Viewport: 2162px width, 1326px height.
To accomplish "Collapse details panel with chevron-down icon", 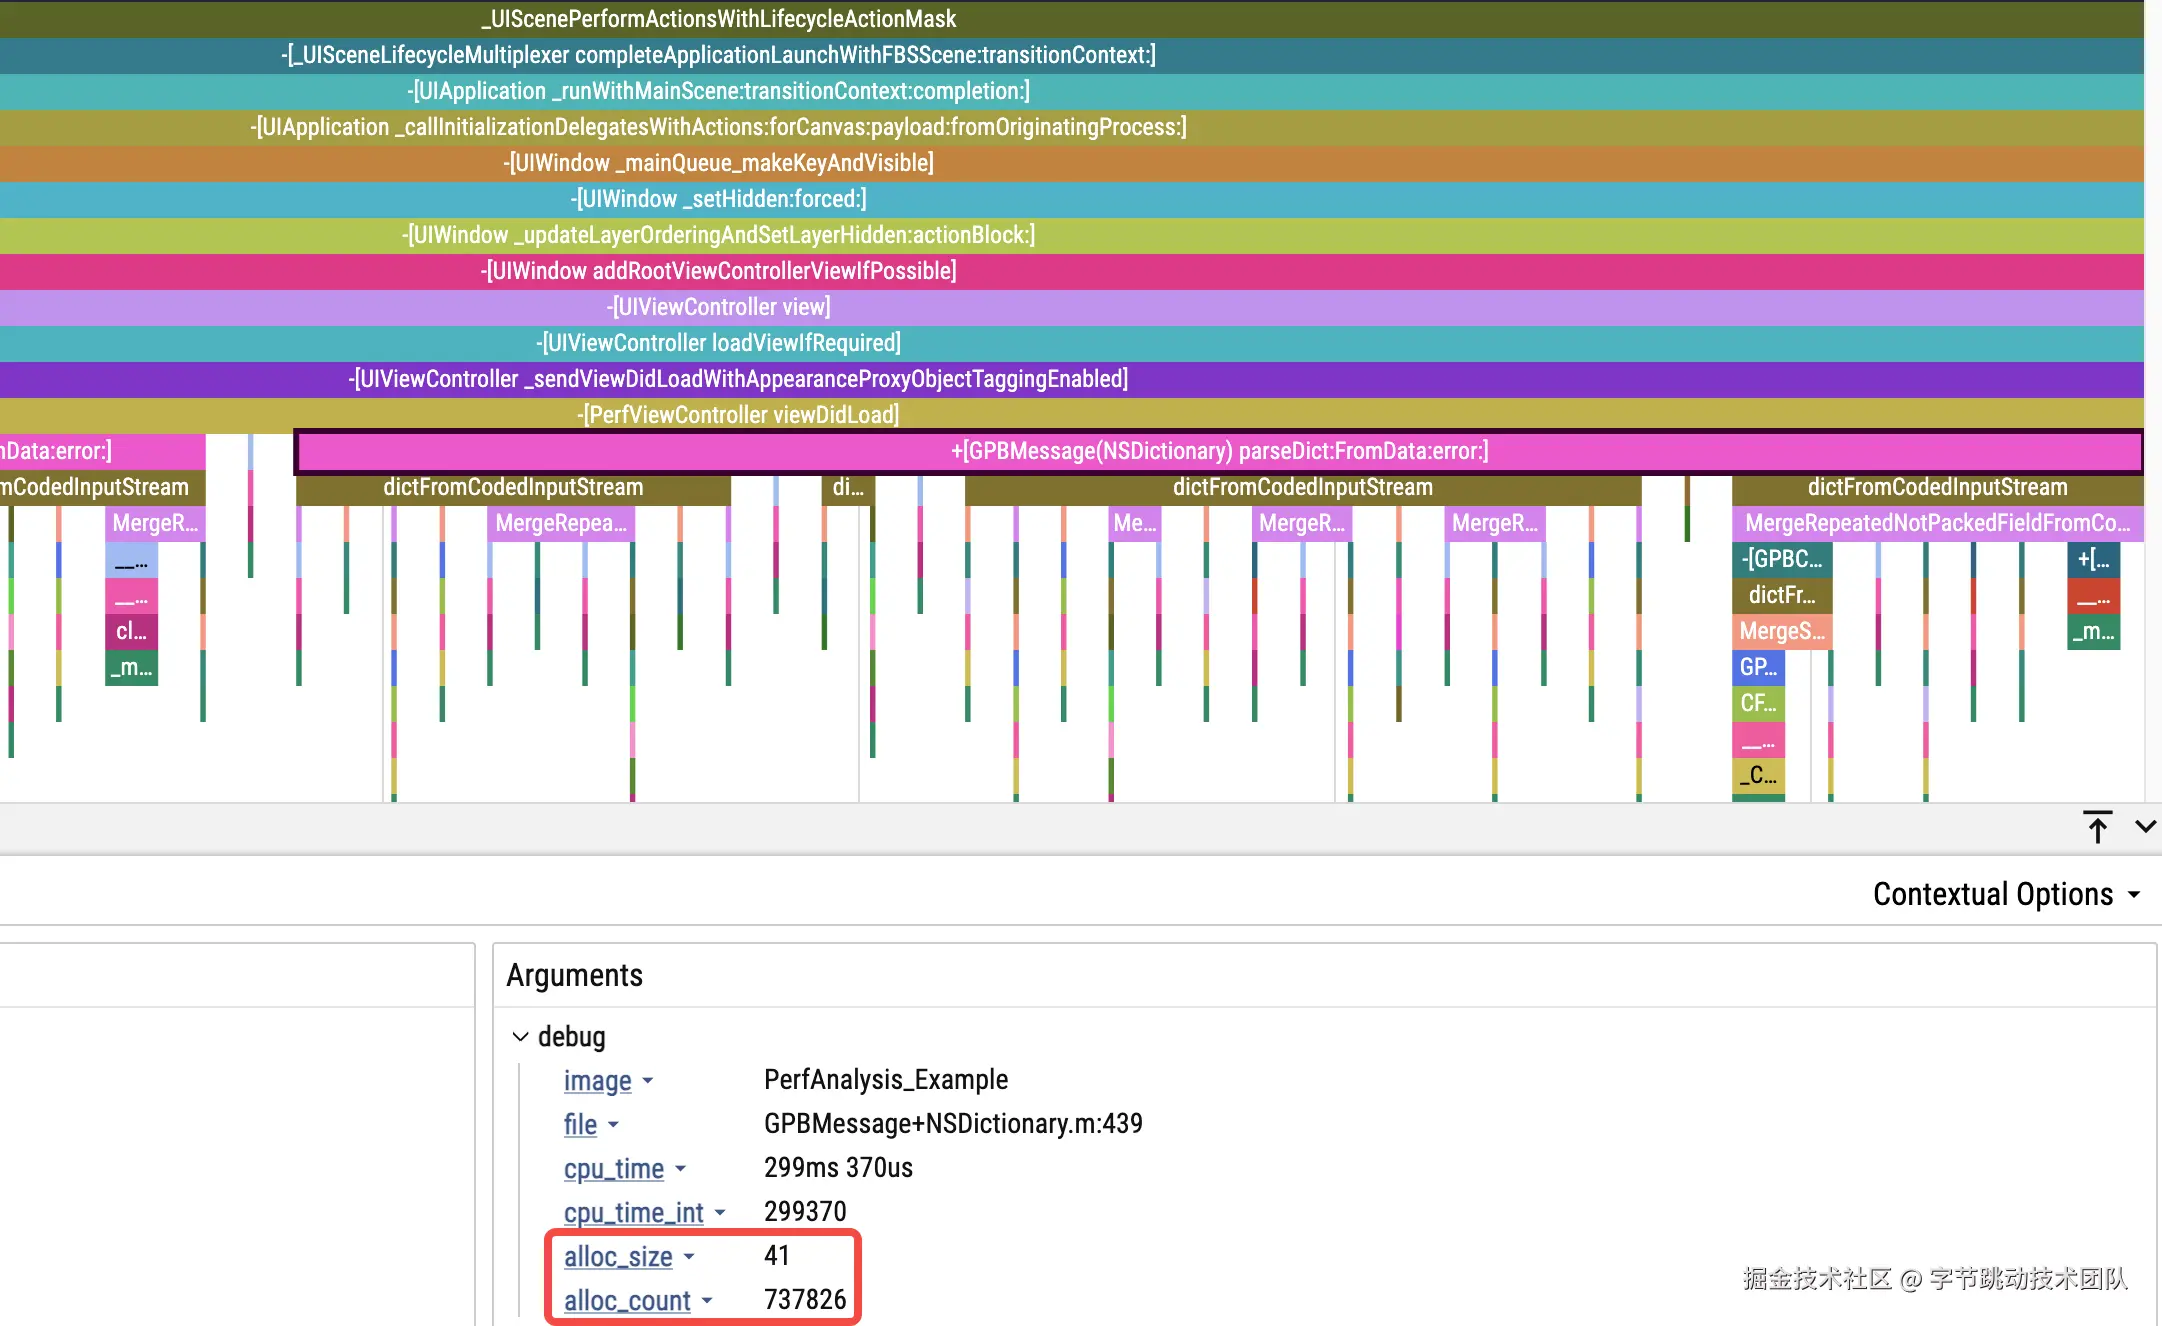I will pos(2145,827).
